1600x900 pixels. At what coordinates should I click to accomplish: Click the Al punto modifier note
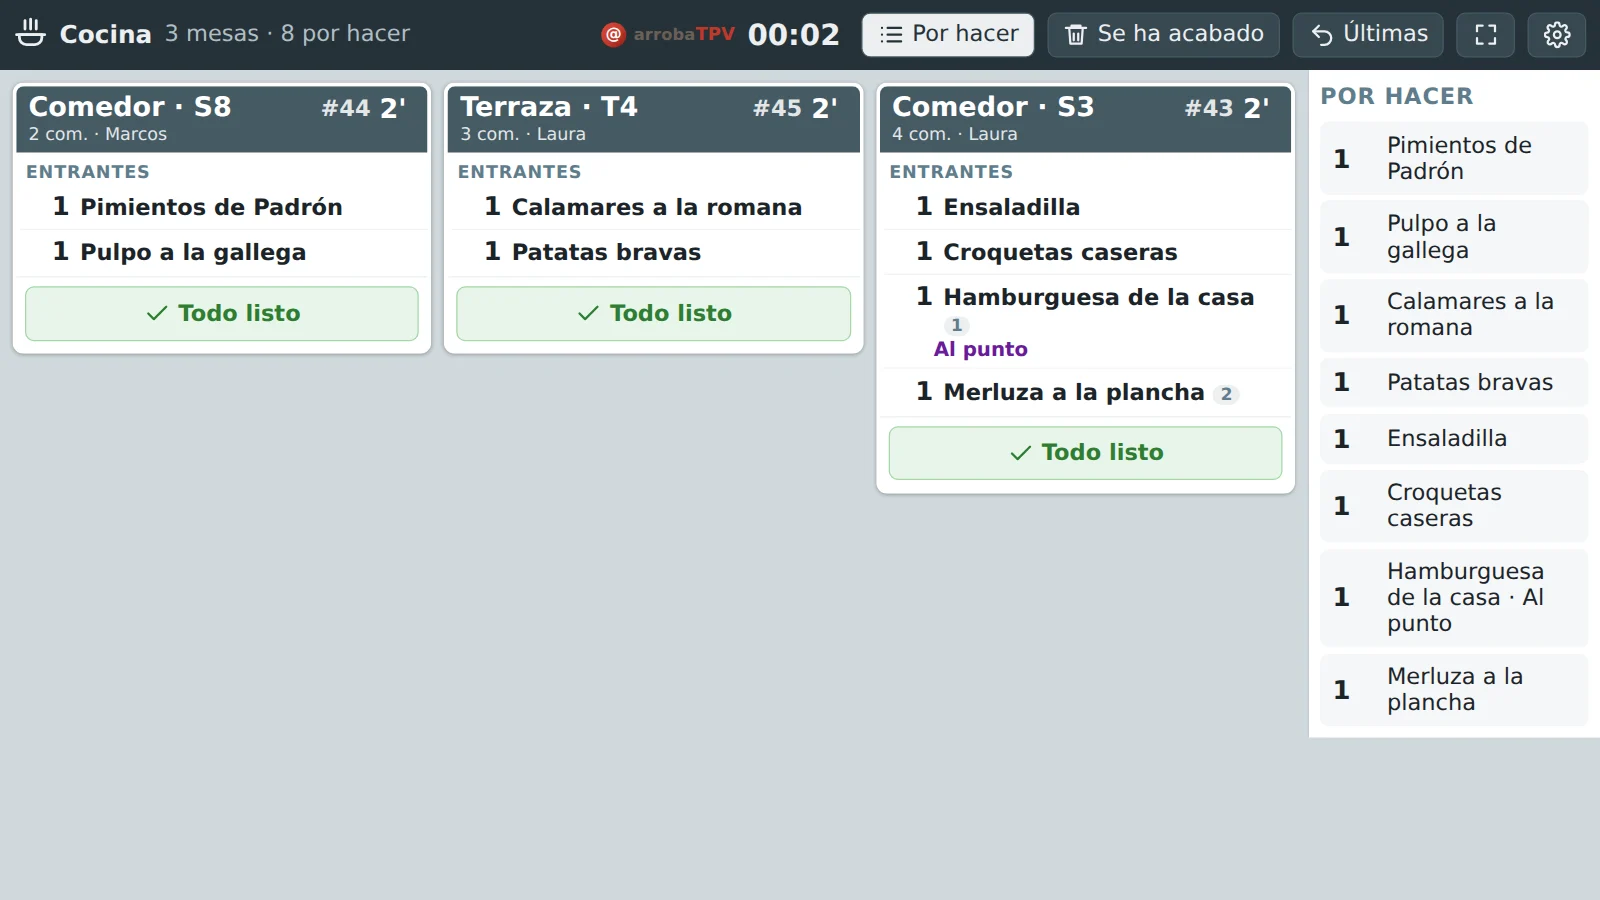(981, 349)
